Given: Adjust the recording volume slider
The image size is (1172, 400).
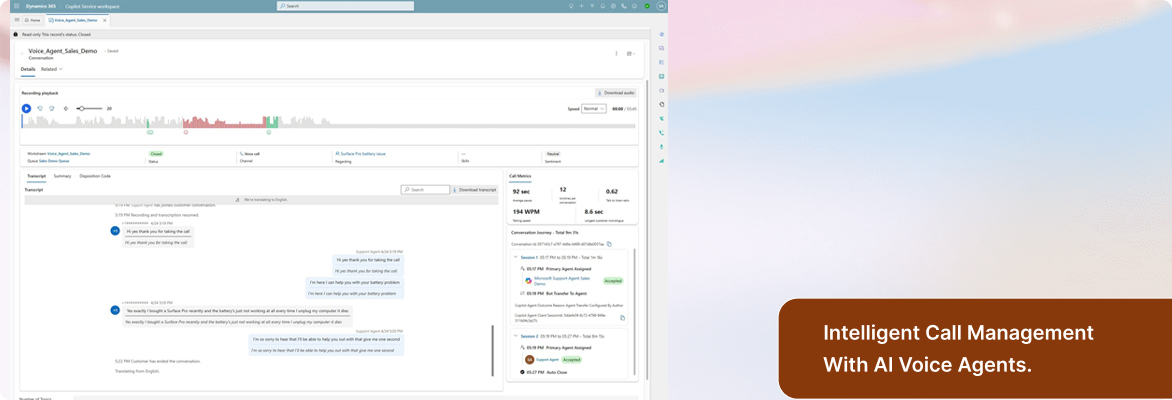Looking at the screenshot, I should click(x=90, y=108).
